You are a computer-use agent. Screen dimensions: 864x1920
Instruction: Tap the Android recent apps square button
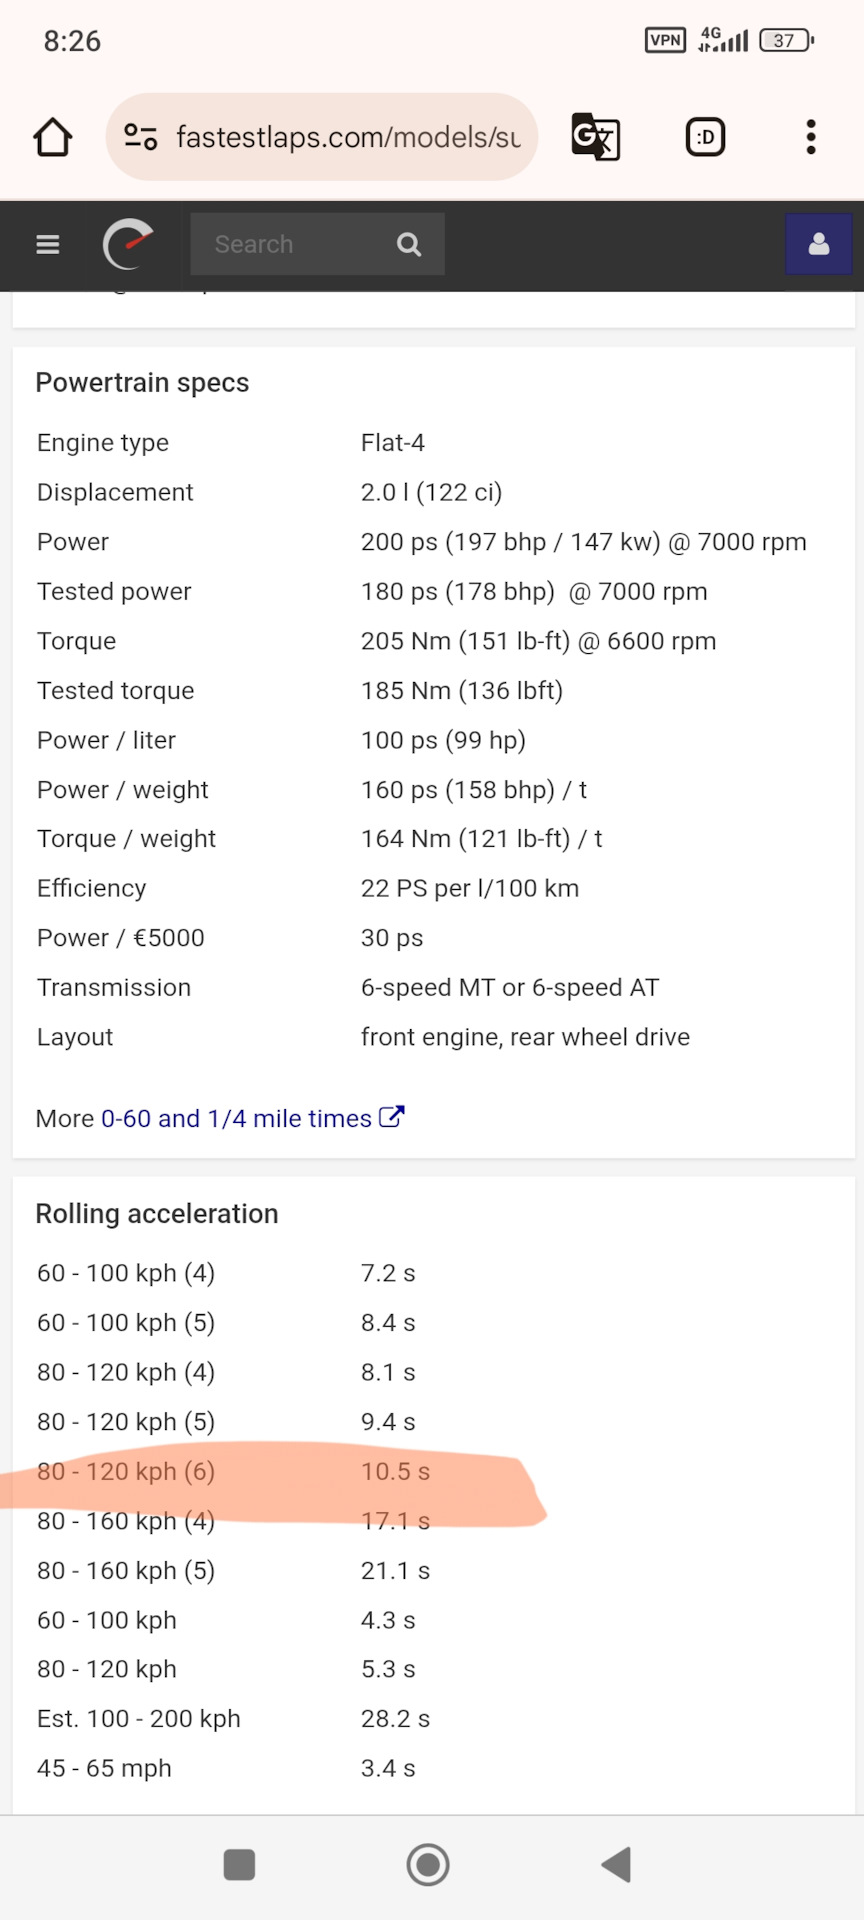(x=239, y=1865)
